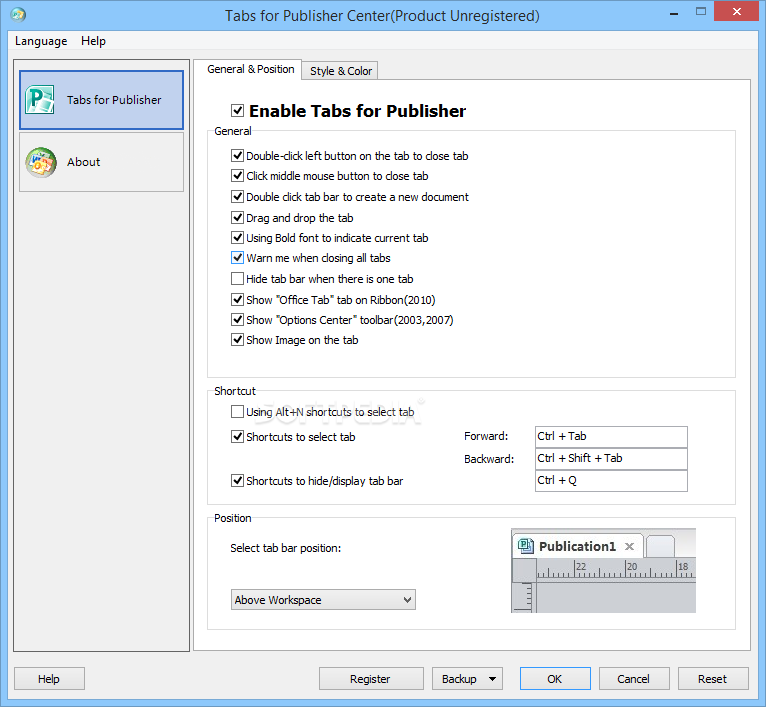Confirm settings with OK button
Screen dimensions: 766x707
[555, 679]
